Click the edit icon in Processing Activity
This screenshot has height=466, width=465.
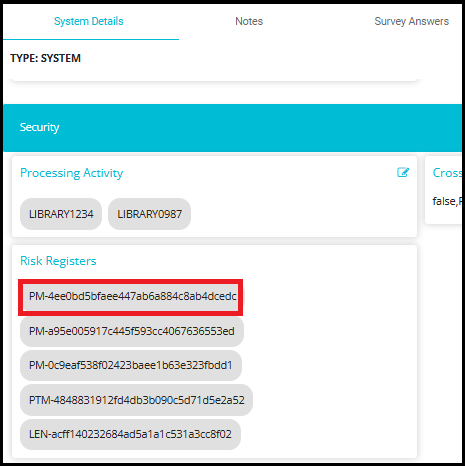403,172
